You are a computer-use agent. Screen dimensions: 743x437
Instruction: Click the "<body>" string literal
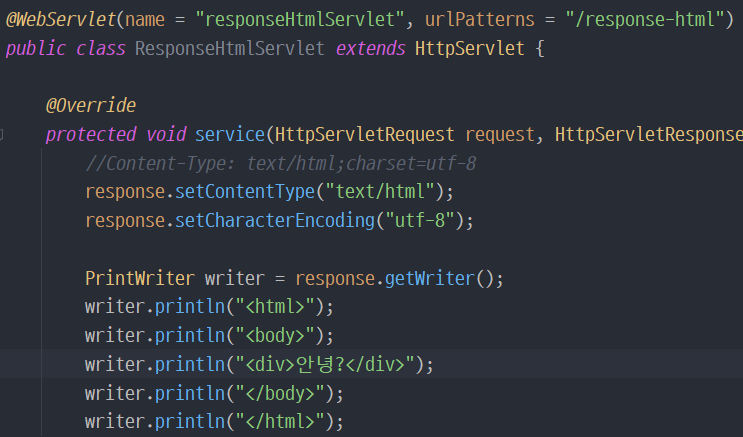(x=275, y=336)
